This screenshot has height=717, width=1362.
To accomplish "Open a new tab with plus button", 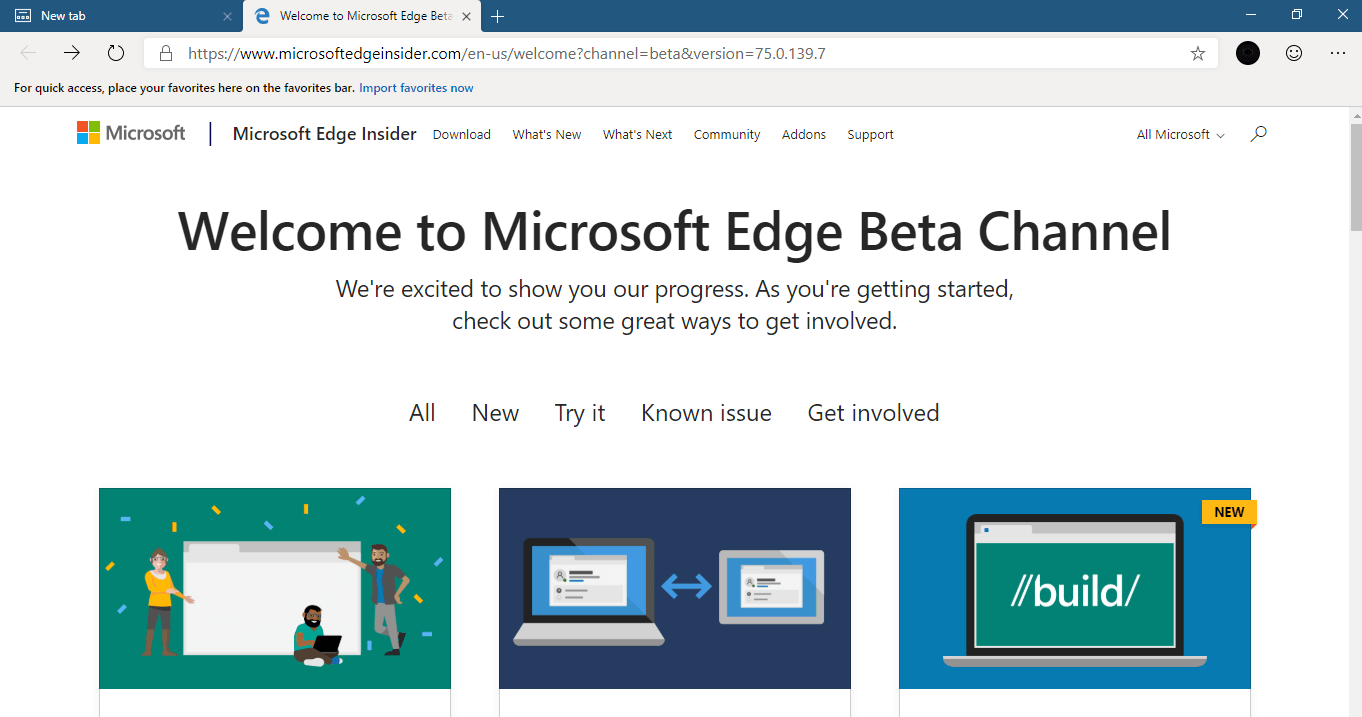I will [498, 16].
